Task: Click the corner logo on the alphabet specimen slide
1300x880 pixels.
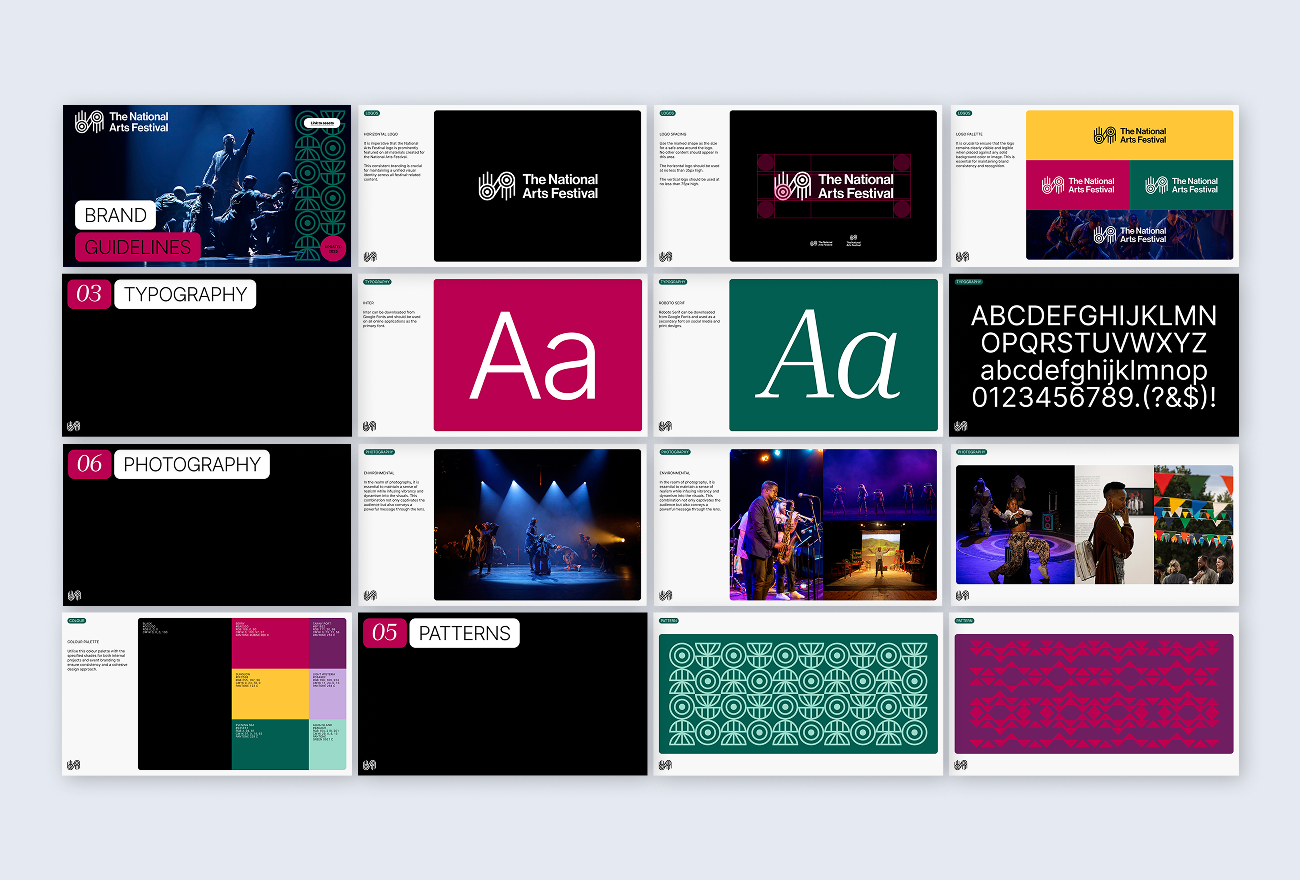Action: point(962,426)
